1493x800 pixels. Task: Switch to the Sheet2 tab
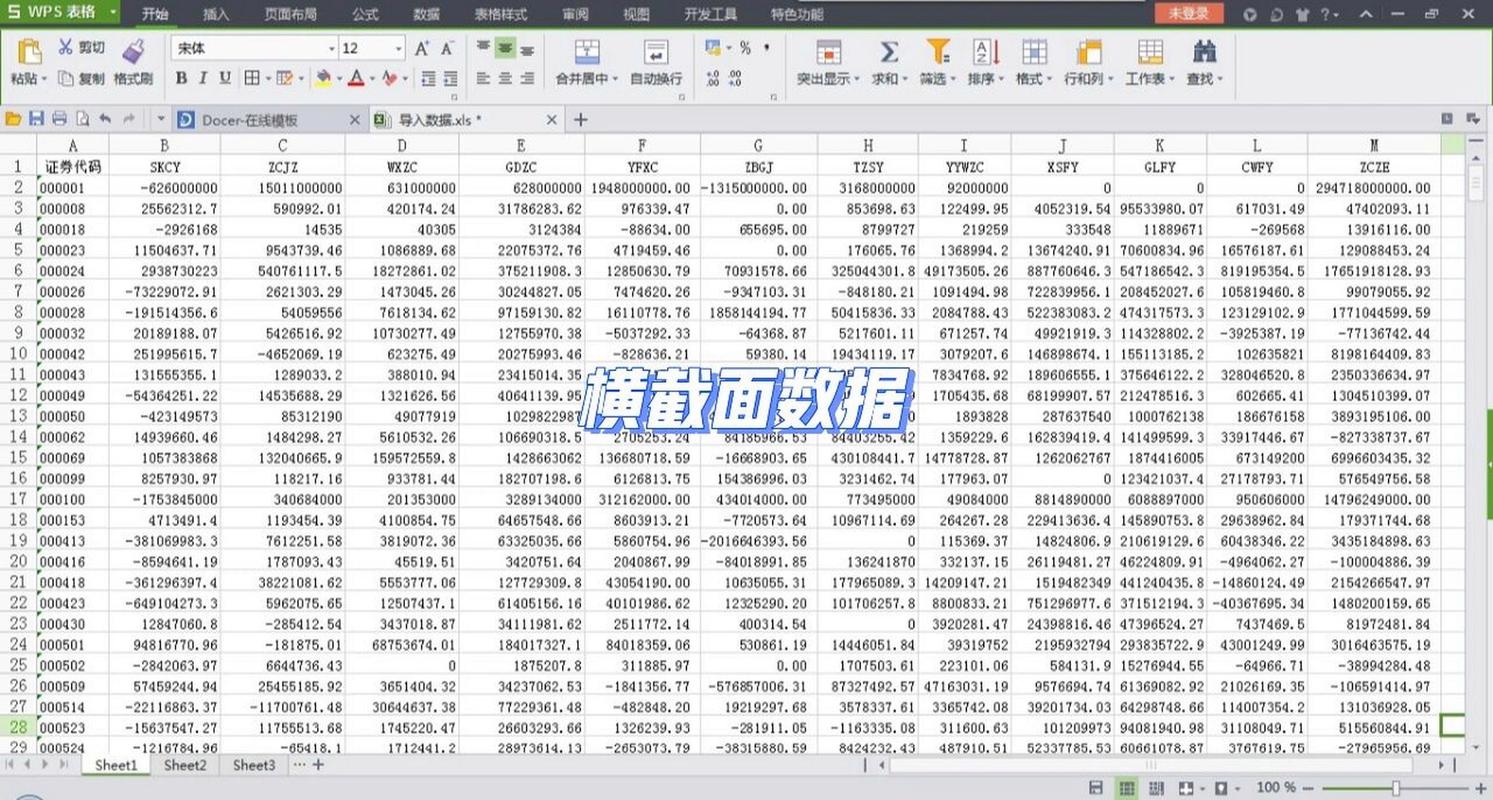coord(185,765)
